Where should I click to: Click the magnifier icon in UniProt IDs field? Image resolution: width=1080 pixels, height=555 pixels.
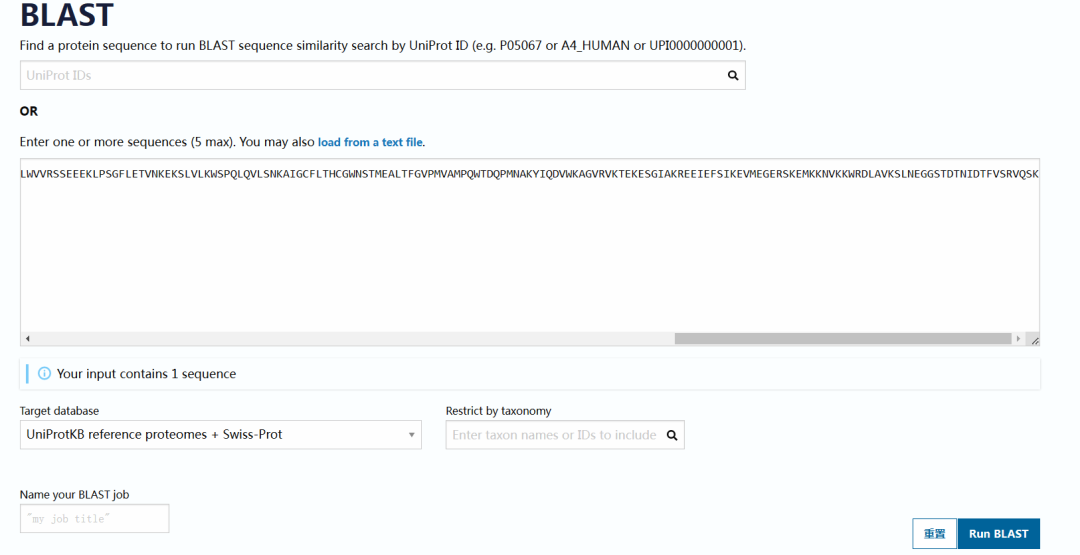(x=733, y=76)
